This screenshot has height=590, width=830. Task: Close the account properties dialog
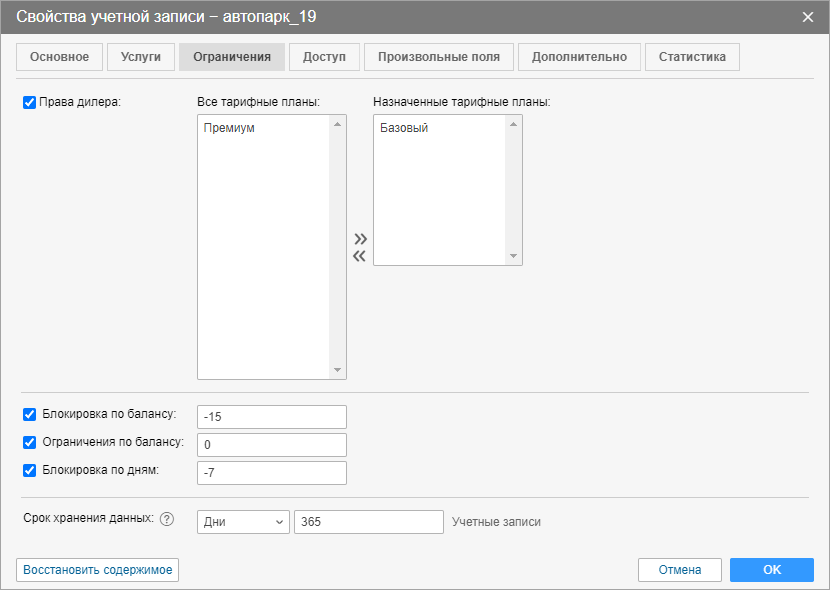[807, 16]
